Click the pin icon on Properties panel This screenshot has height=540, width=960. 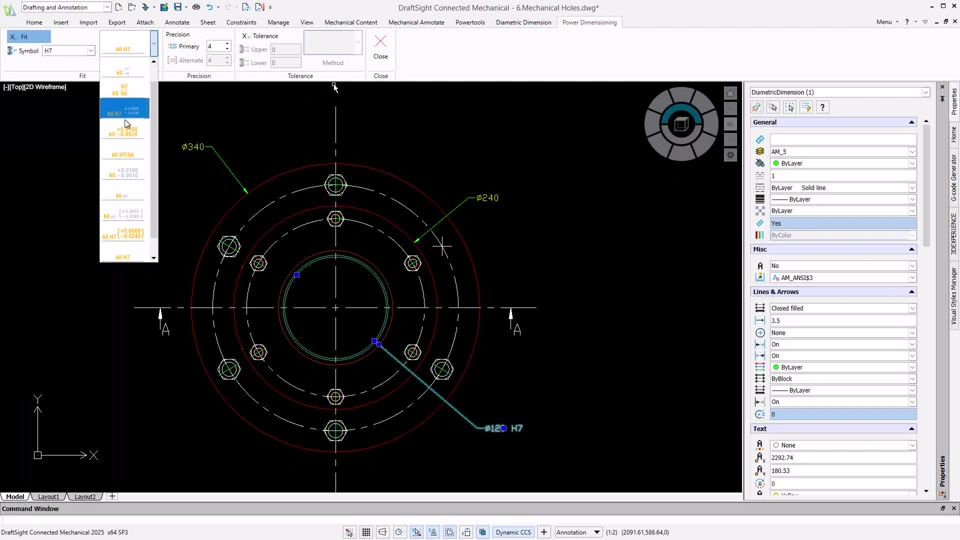click(943, 98)
